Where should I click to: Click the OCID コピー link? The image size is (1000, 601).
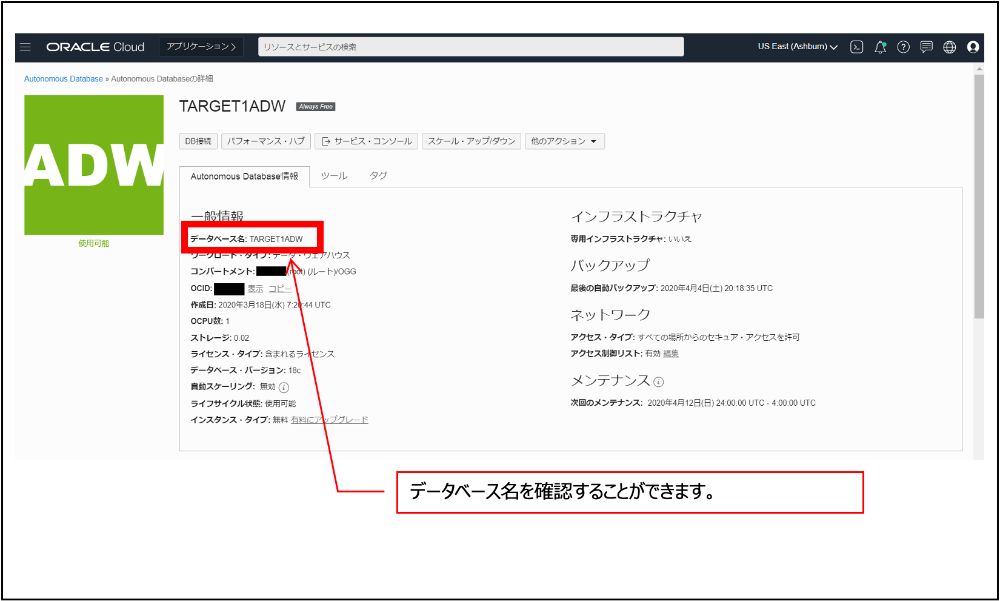click(x=279, y=289)
